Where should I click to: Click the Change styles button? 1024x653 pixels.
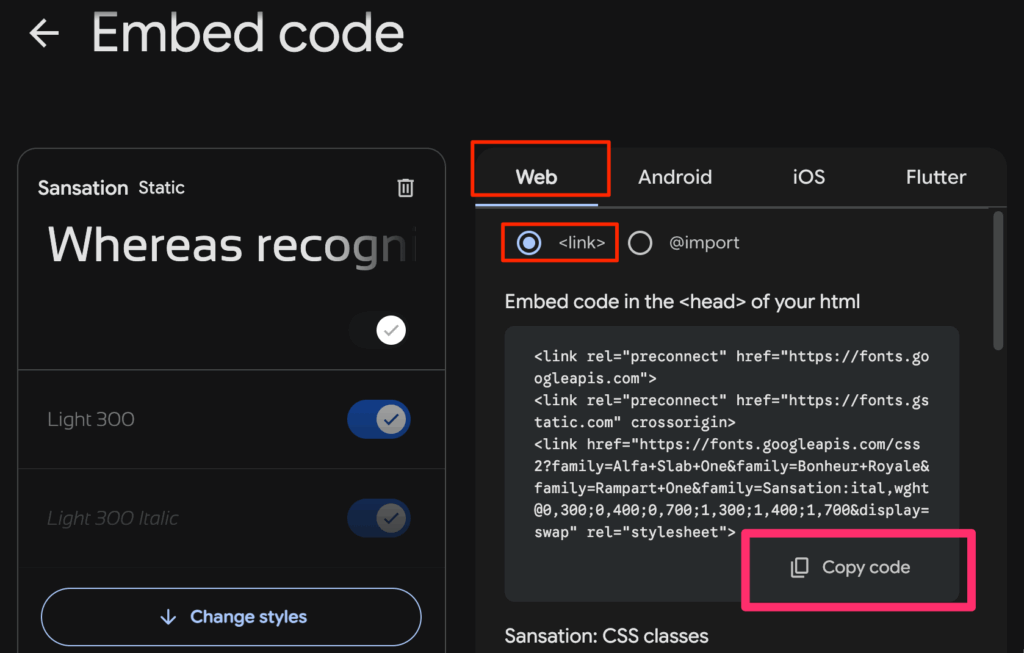coord(231,617)
